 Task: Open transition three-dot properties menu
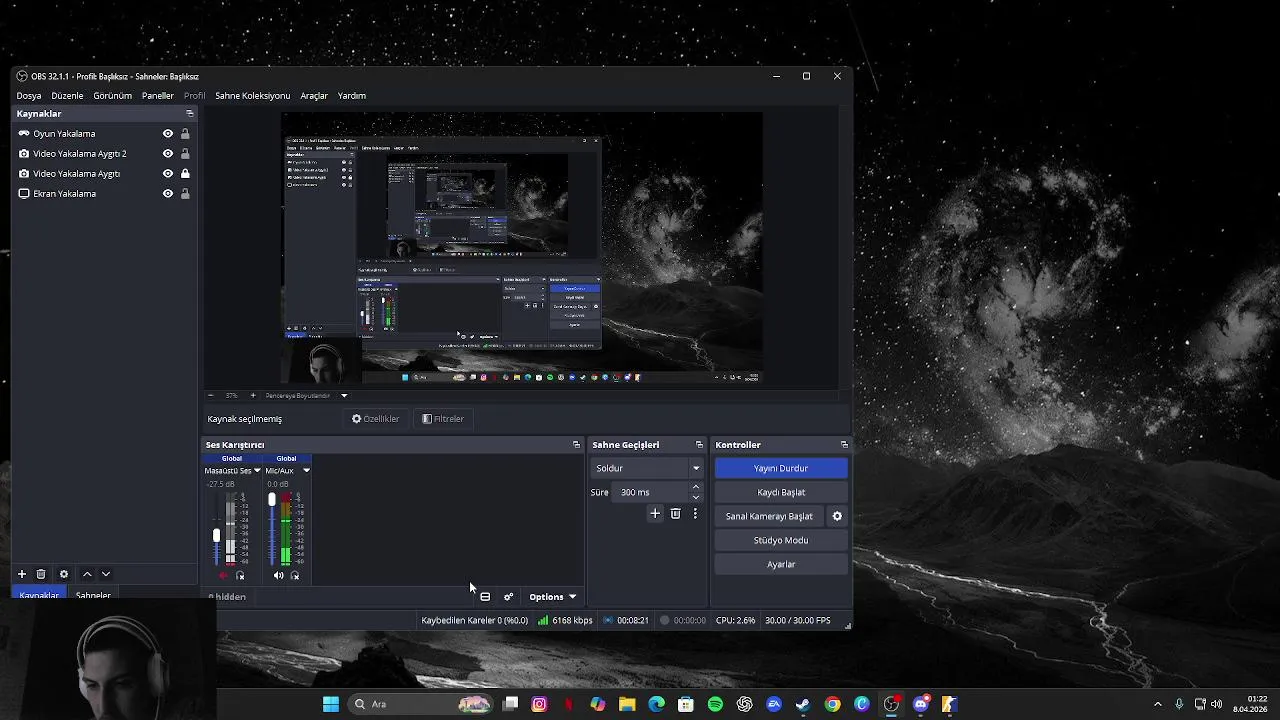pyautogui.click(x=695, y=514)
